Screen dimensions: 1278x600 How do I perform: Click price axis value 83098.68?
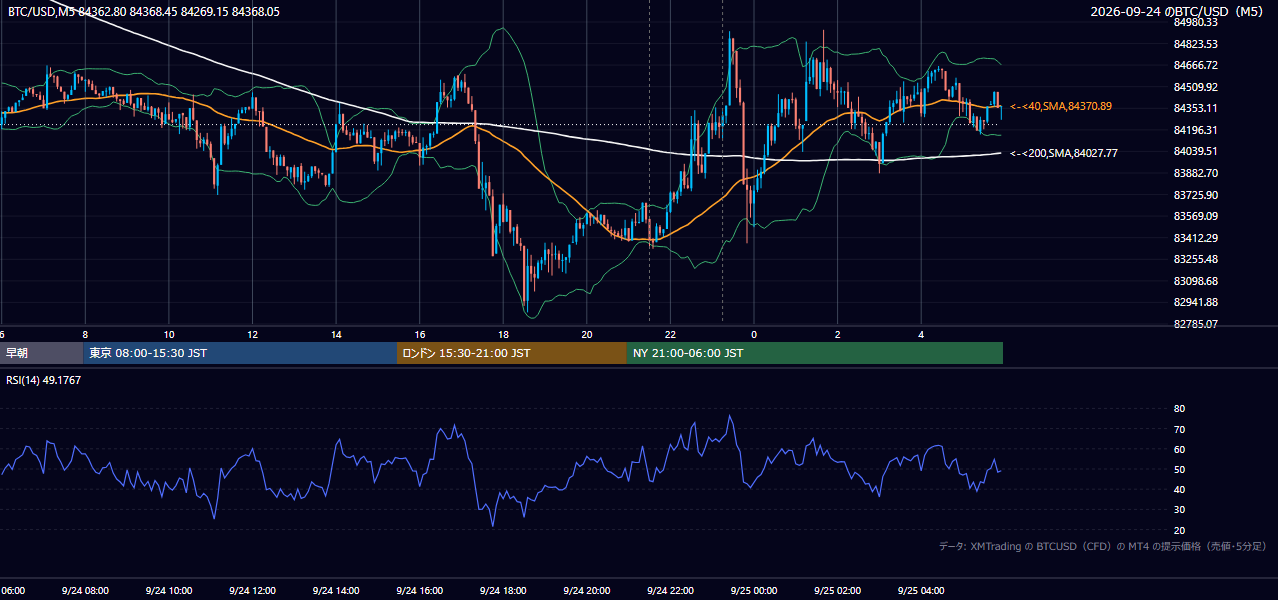click(x=1196, y=281)
